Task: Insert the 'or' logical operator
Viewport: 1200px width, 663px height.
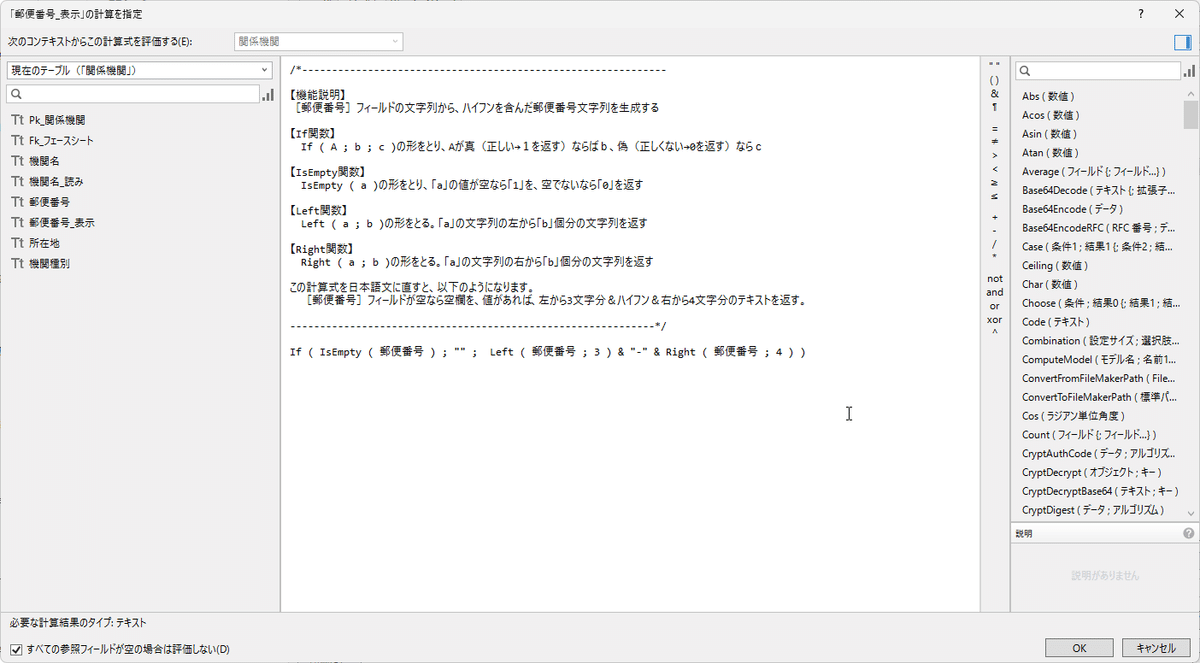Action: tap(994, 305)
